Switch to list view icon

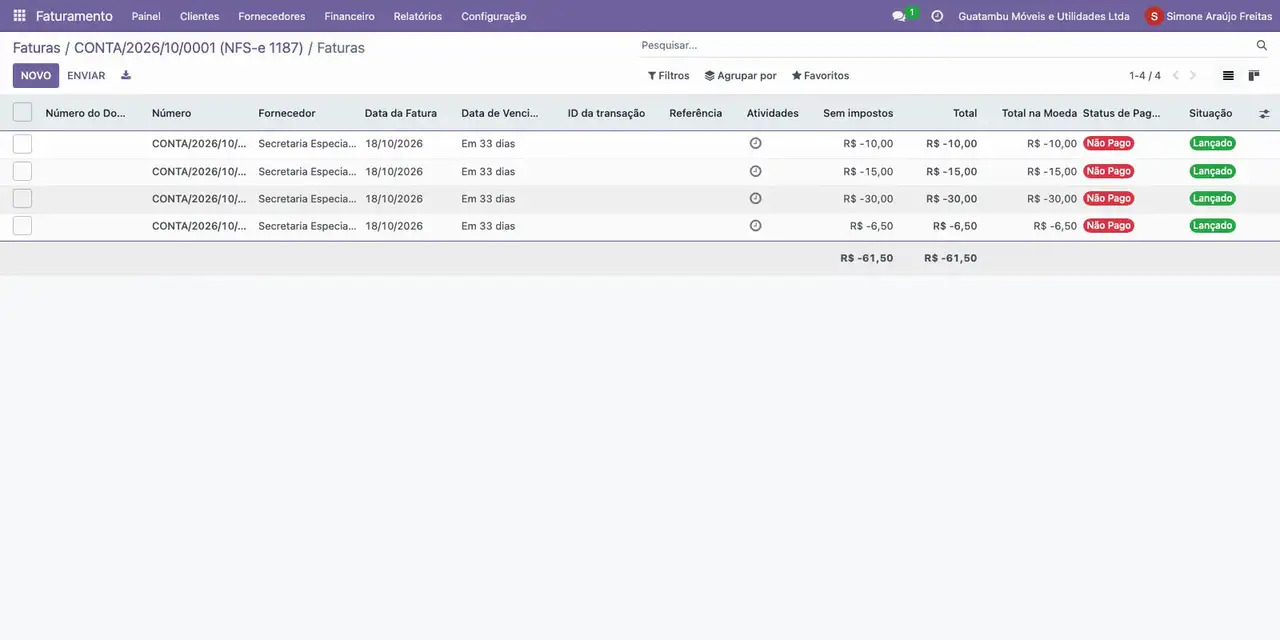point(1228,76)
